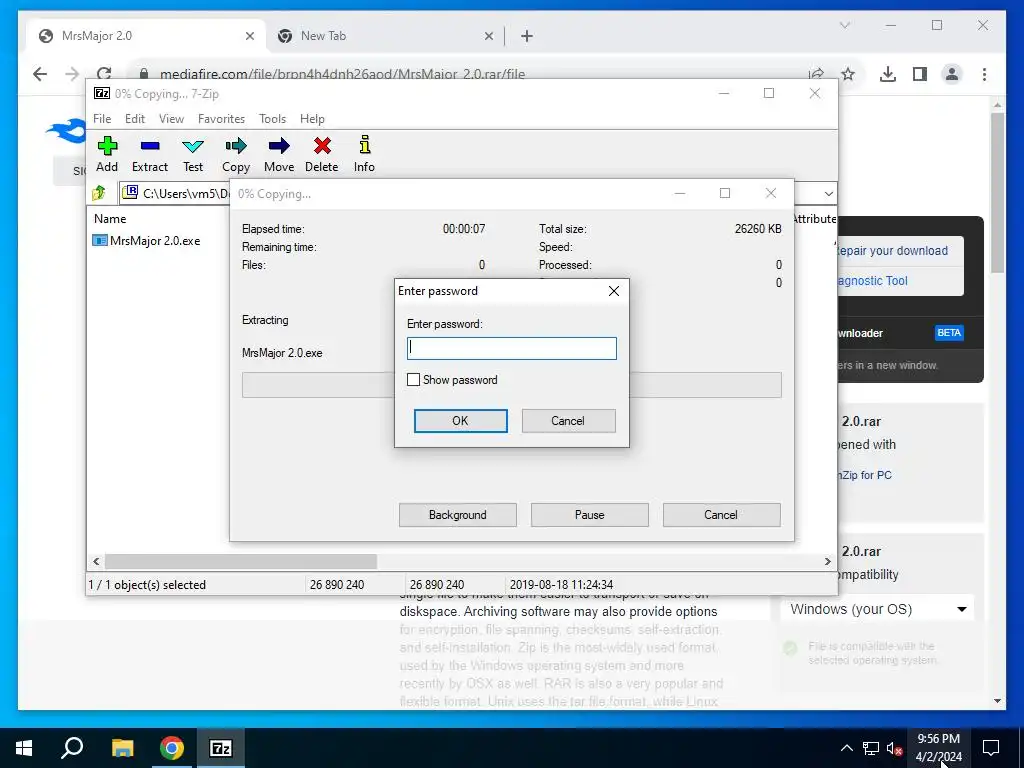Click Cancel in the Copying dialog
The height and width of the screenshot is (768, 1024).
click(x=721, y=515)
